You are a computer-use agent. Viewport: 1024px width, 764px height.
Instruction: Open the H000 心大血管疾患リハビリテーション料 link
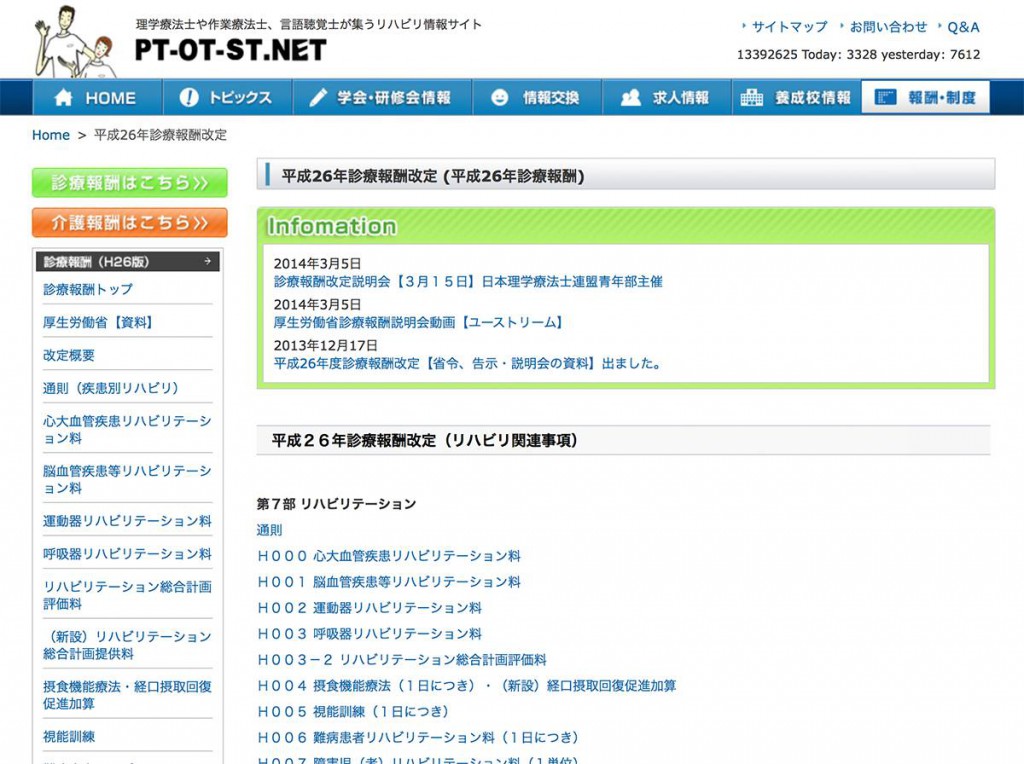click(x=389, y=556)
